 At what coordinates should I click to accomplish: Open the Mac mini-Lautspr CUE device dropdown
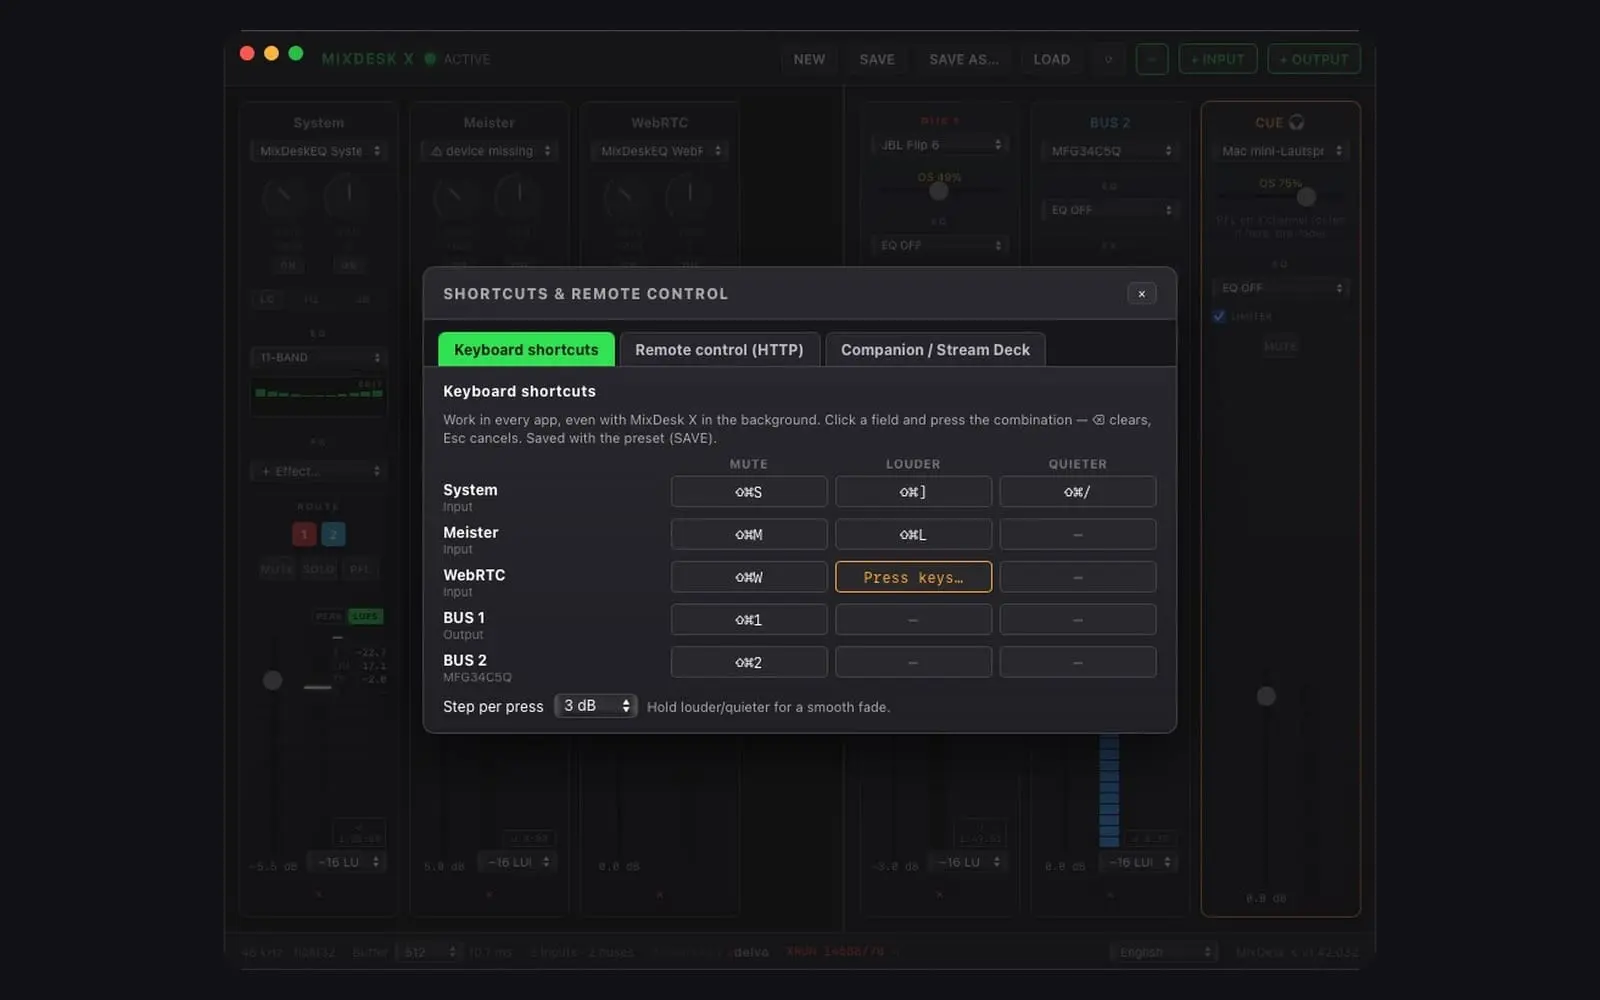point(1281,151)
